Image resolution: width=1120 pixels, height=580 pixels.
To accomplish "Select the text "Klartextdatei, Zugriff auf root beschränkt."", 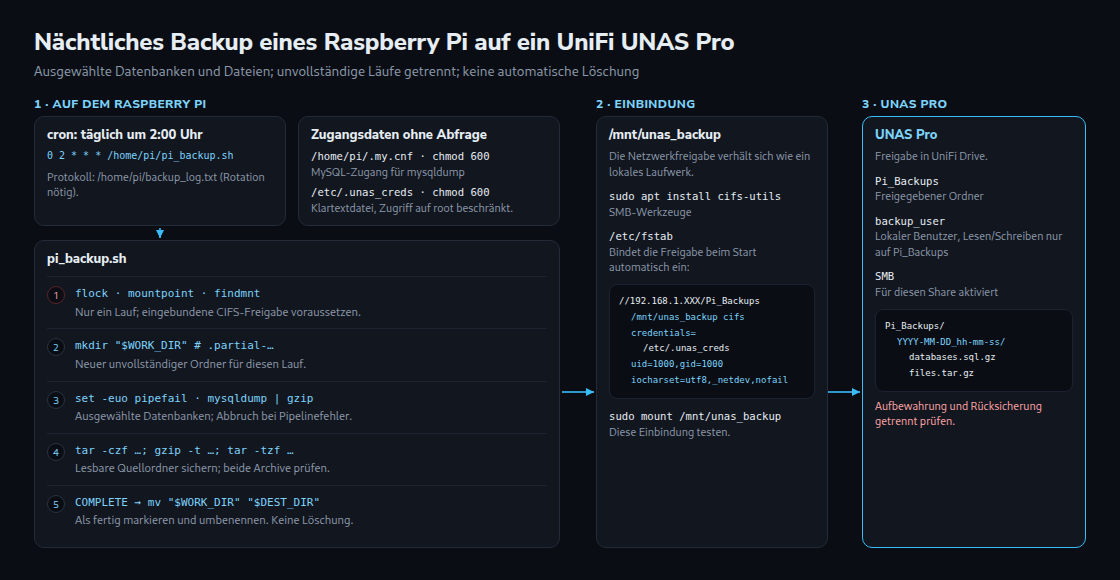I will pos(411,208).
